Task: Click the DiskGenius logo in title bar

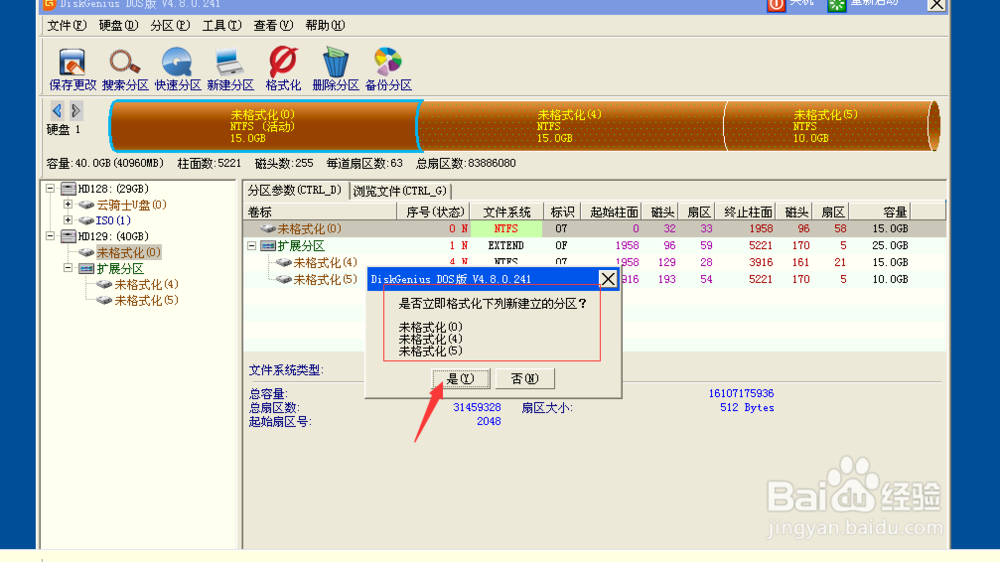Action: (48, 4)
